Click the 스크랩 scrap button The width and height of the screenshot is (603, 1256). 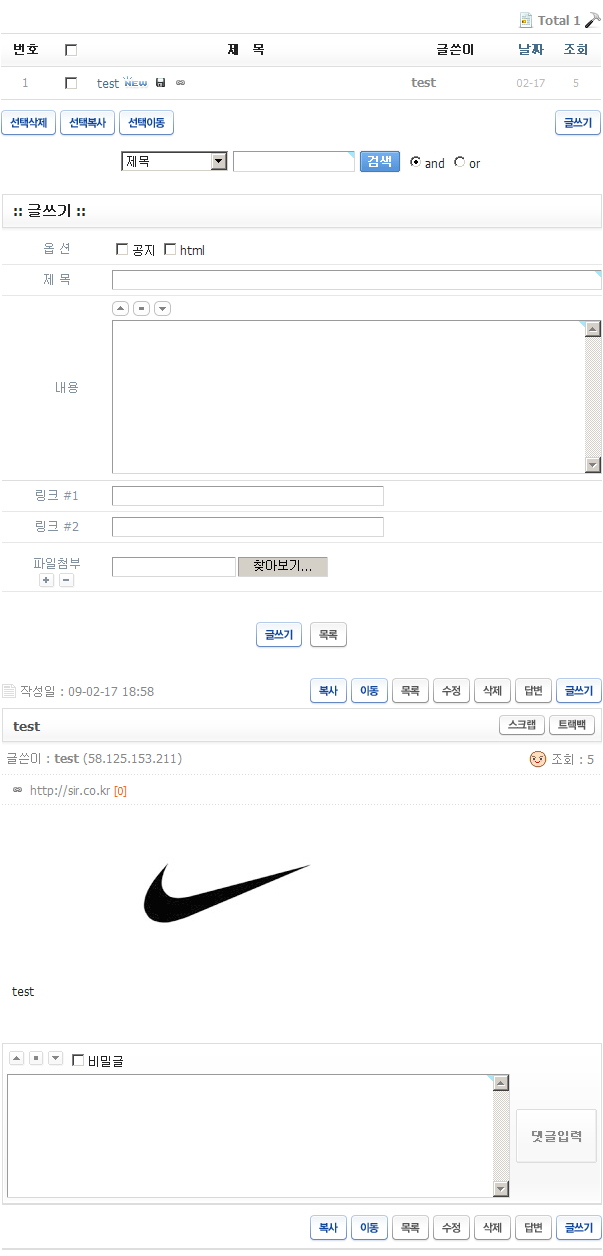522,725
